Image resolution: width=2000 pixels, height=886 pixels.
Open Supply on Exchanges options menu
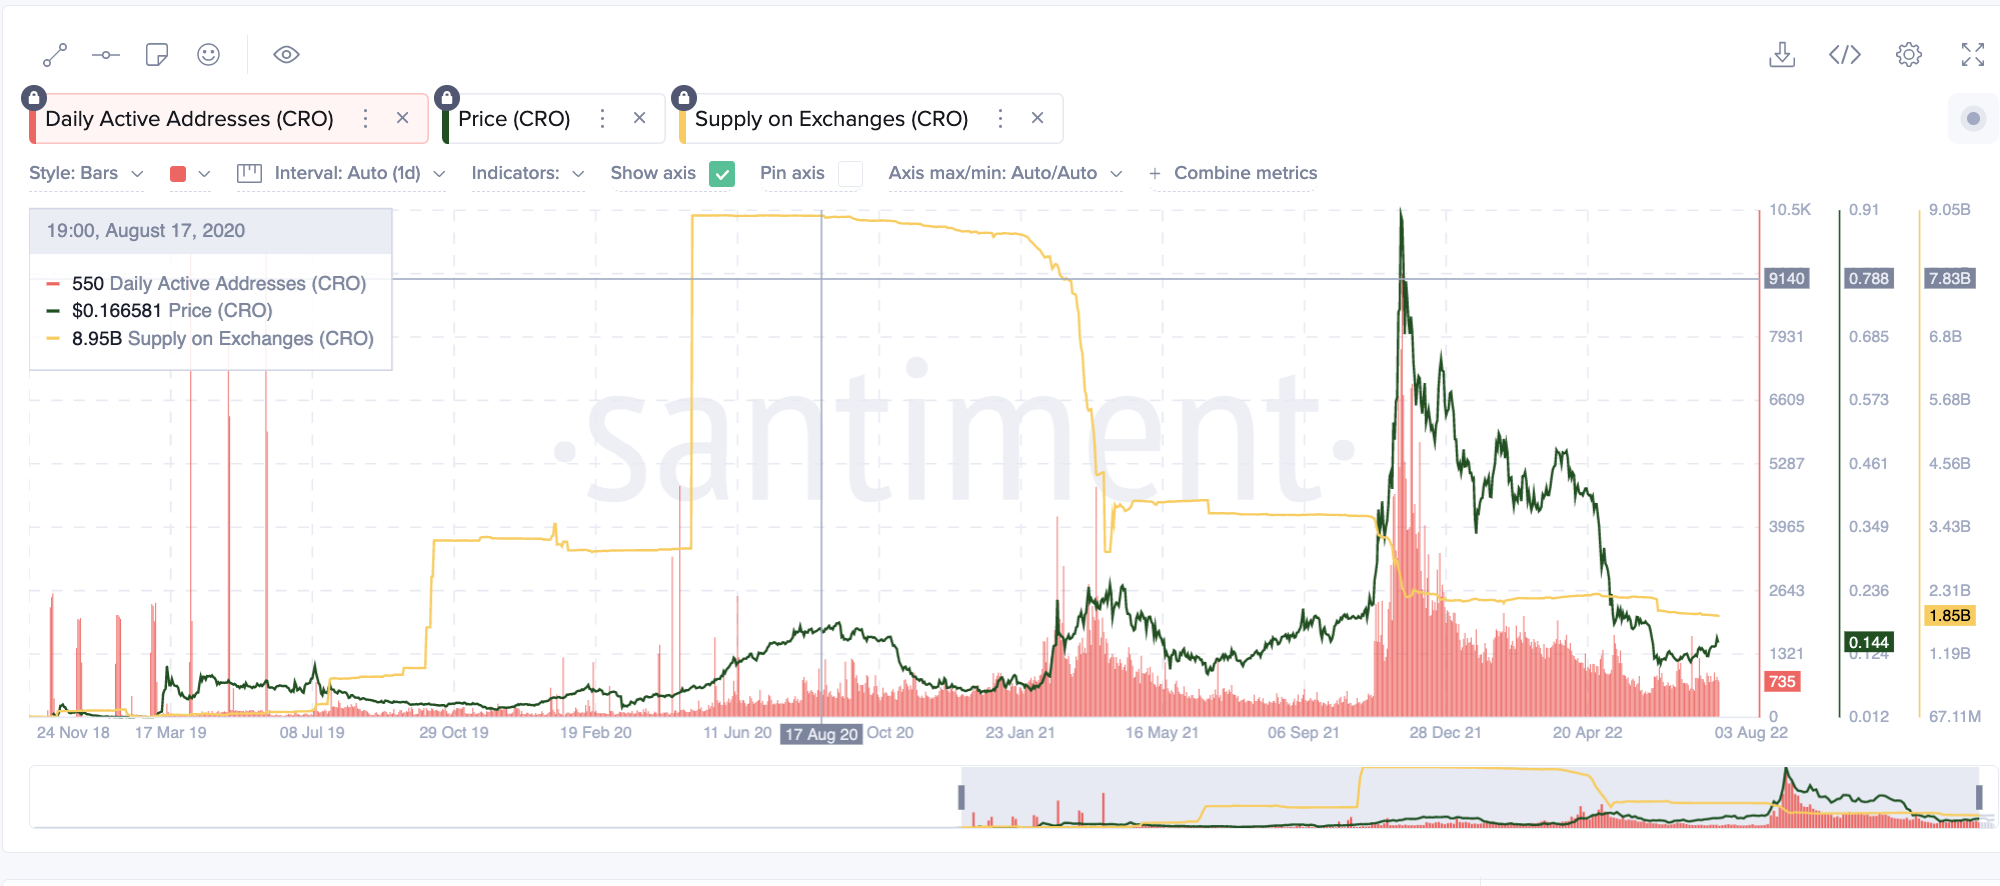[x=1000, y=119]
